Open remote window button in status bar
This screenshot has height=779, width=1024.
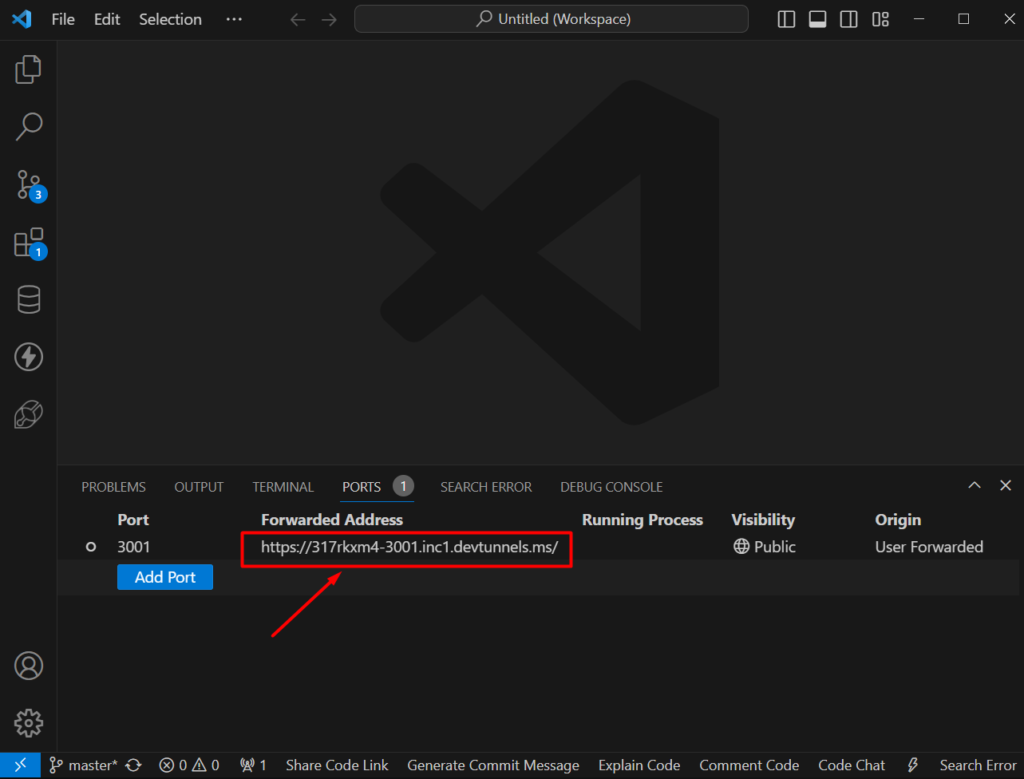(20, 765)
